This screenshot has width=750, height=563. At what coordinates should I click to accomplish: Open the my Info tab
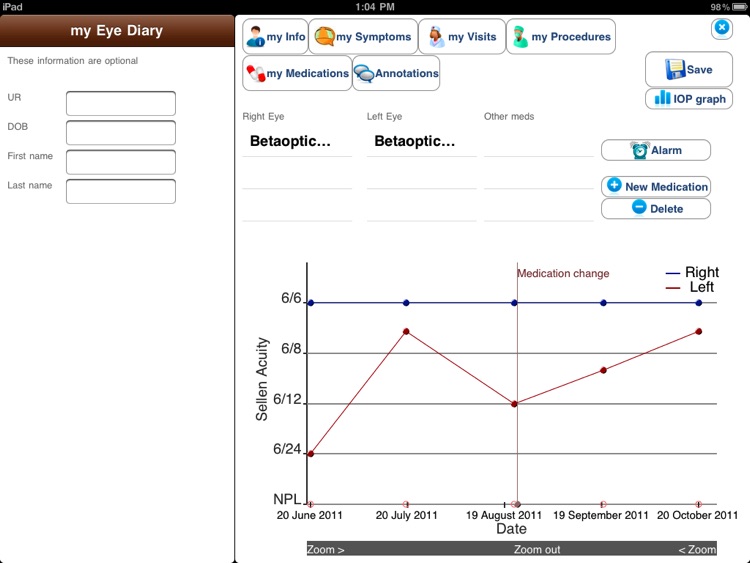276,36
